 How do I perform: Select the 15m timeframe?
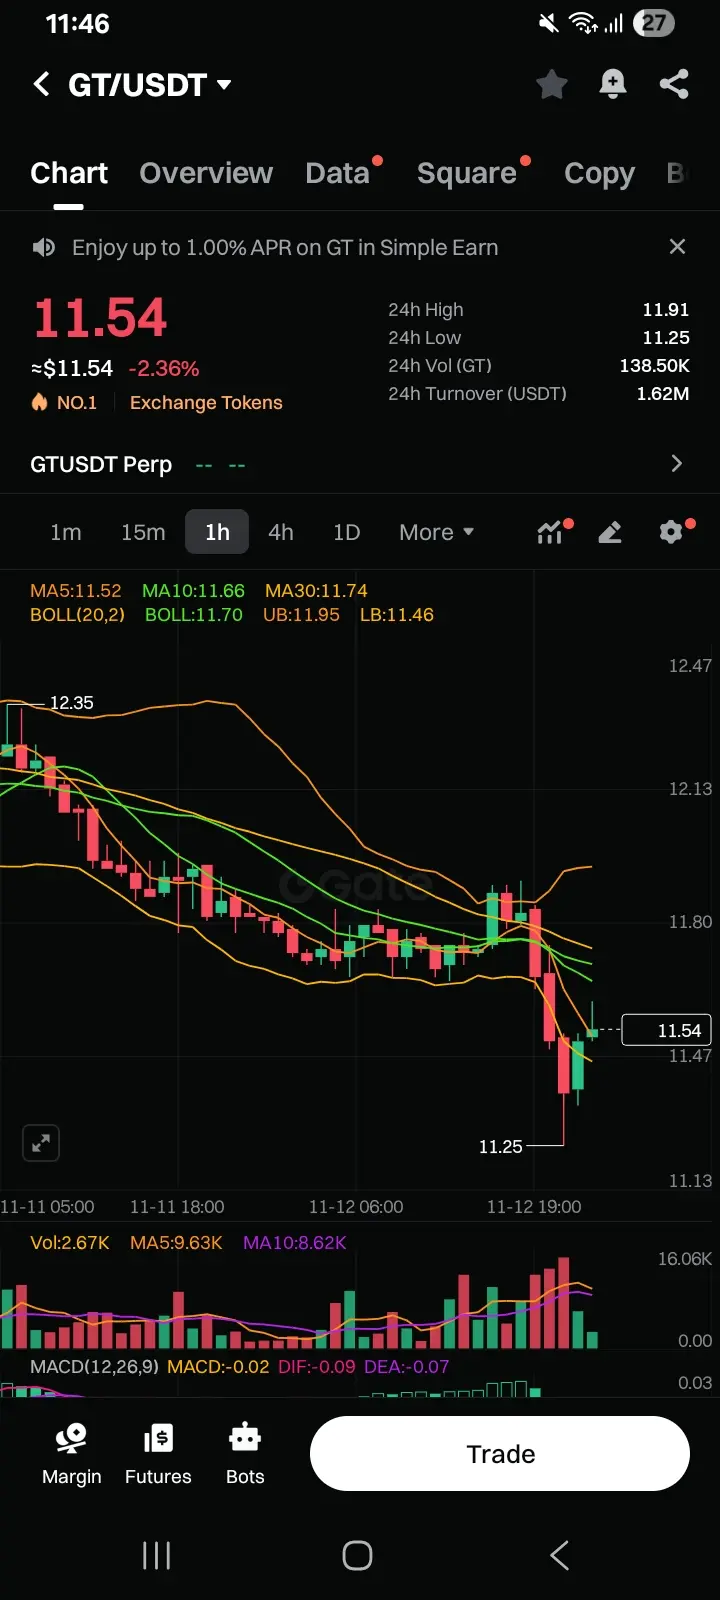143,532
